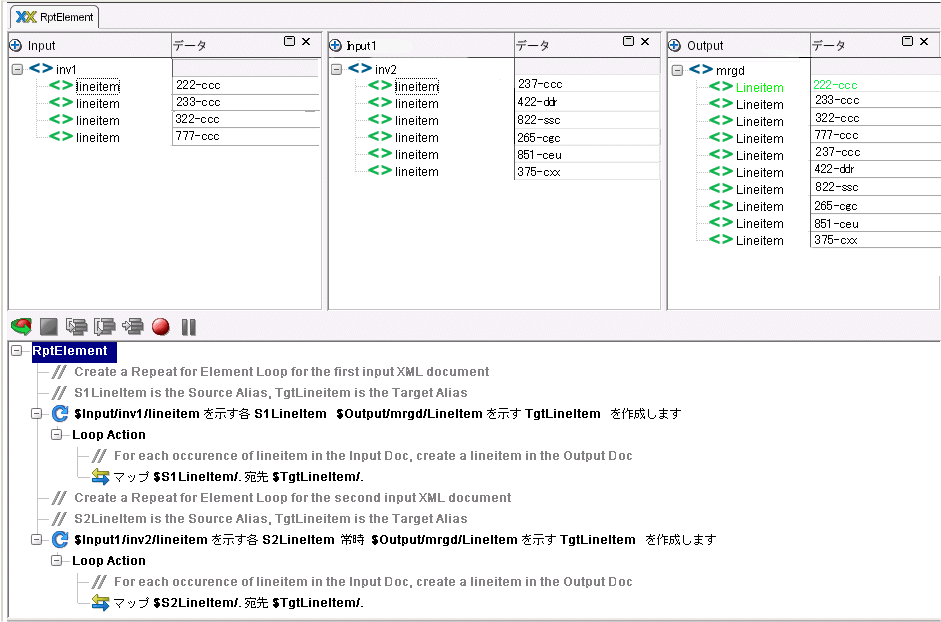941x622 pixels.
Task: Collapse the mrgd tree node
Action: click(677, 70)
